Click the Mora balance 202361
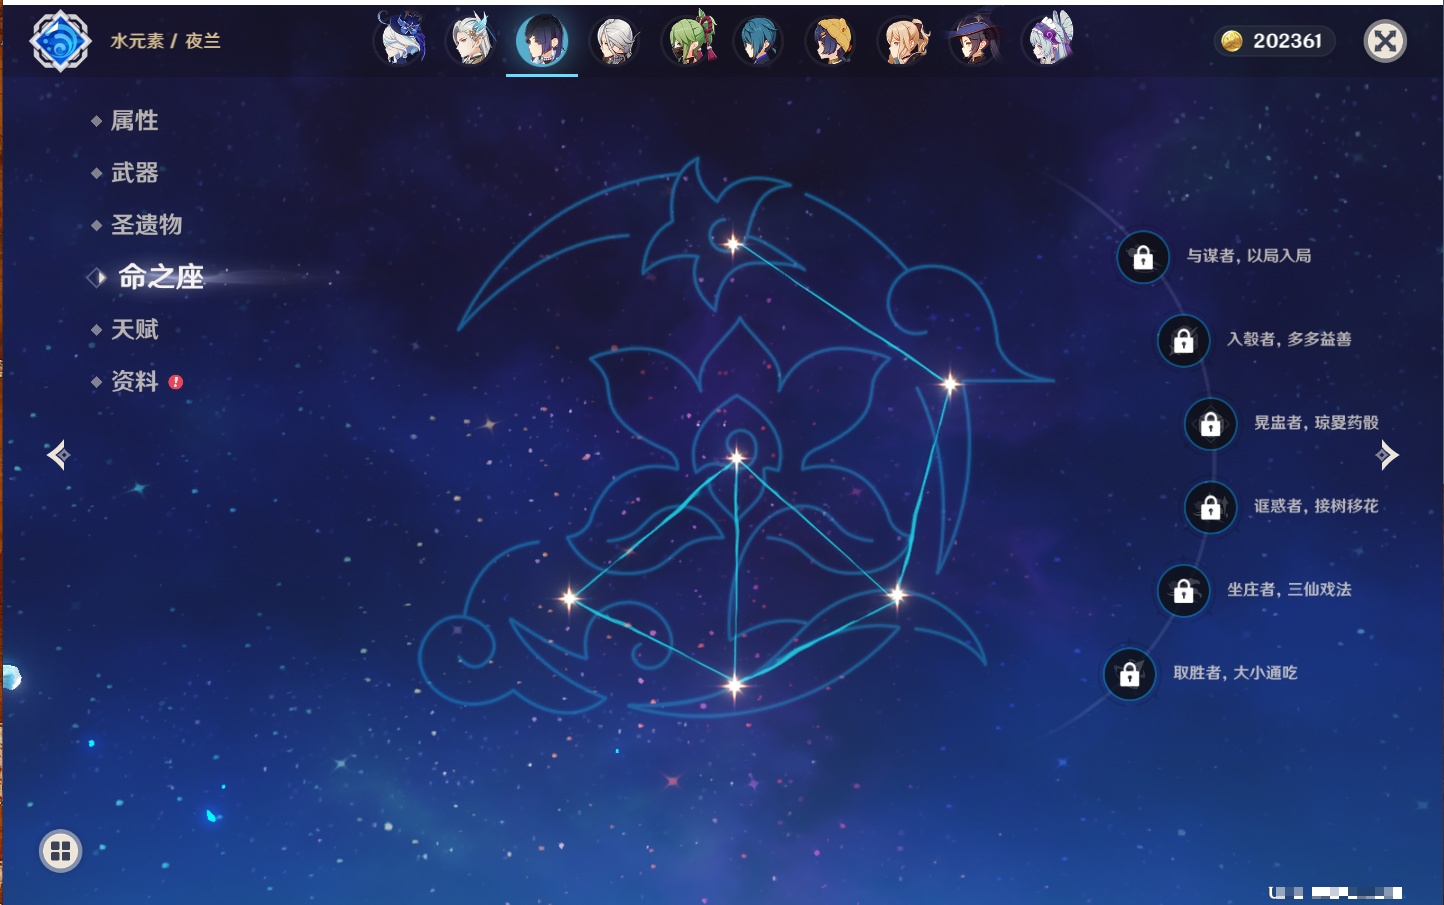Image resolution: width=1444 pixels, height=905 pixels. (1288, 41)
